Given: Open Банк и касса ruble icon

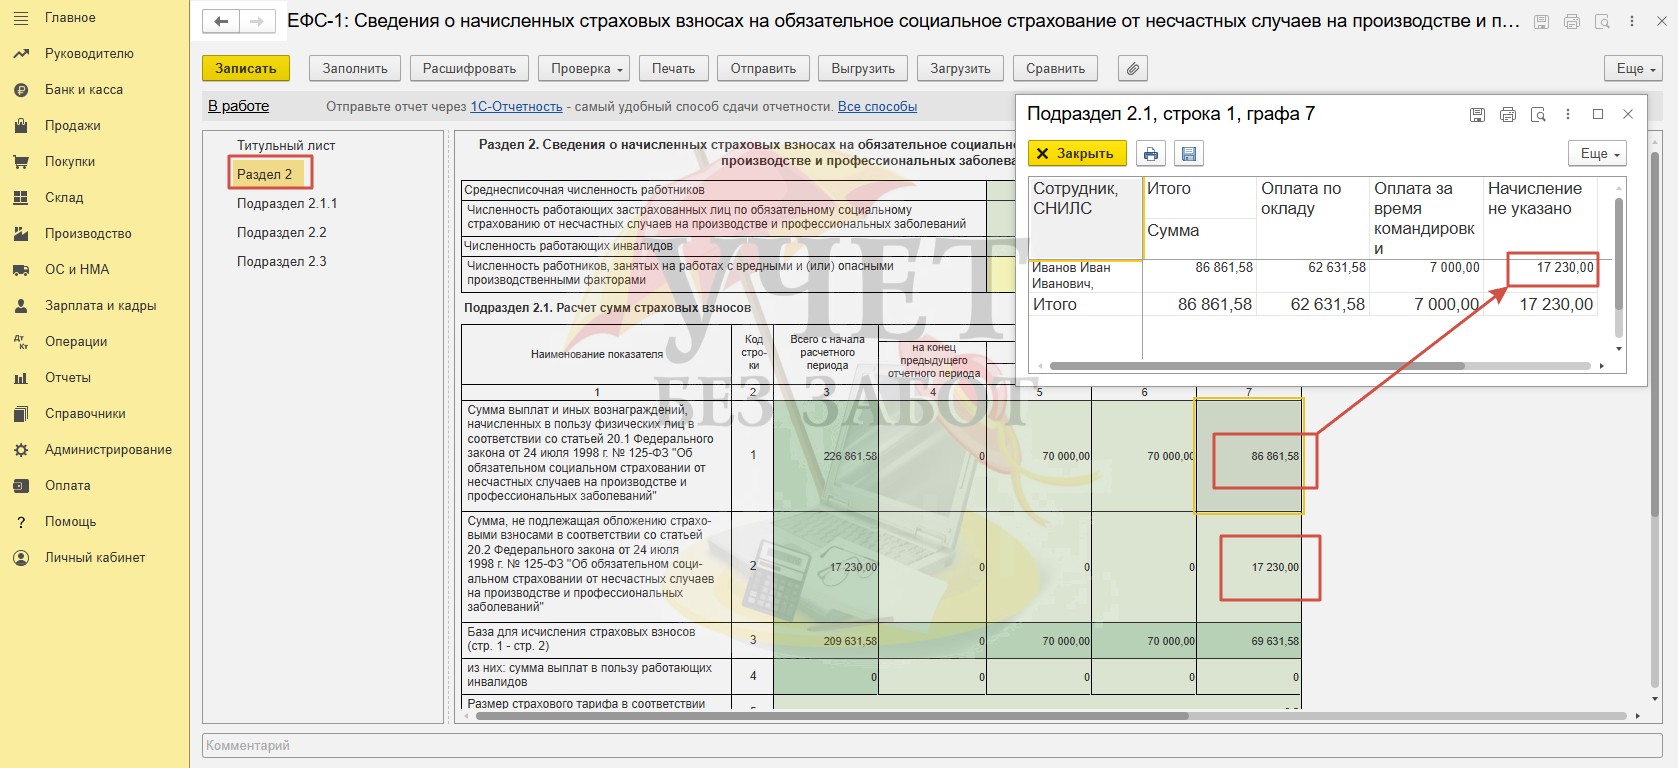Looking at the screenshot, I should [21, 90].
